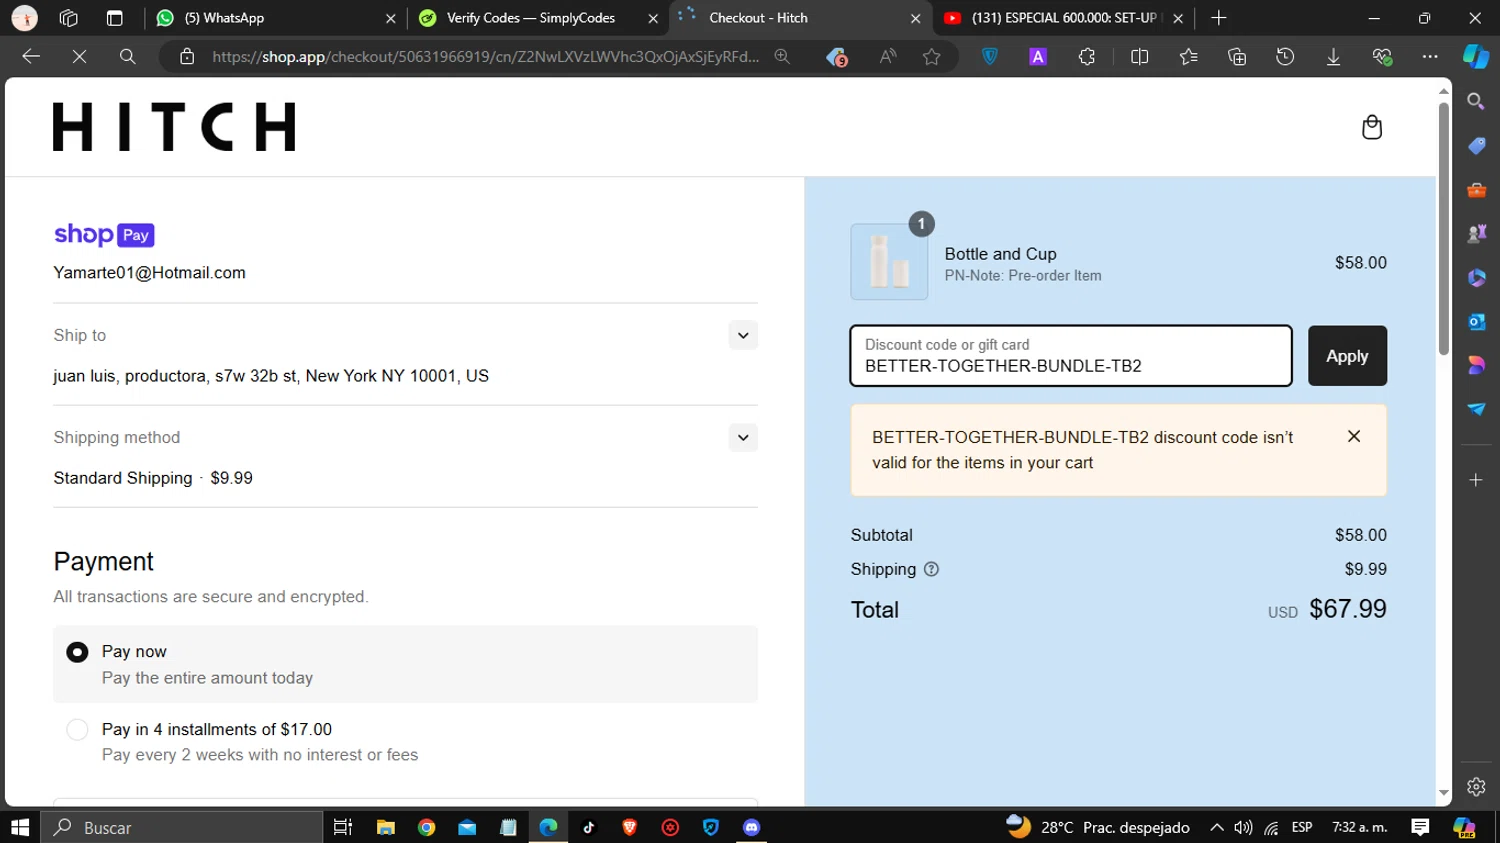Select Pay in 4 installments option

tap(77, 730)
